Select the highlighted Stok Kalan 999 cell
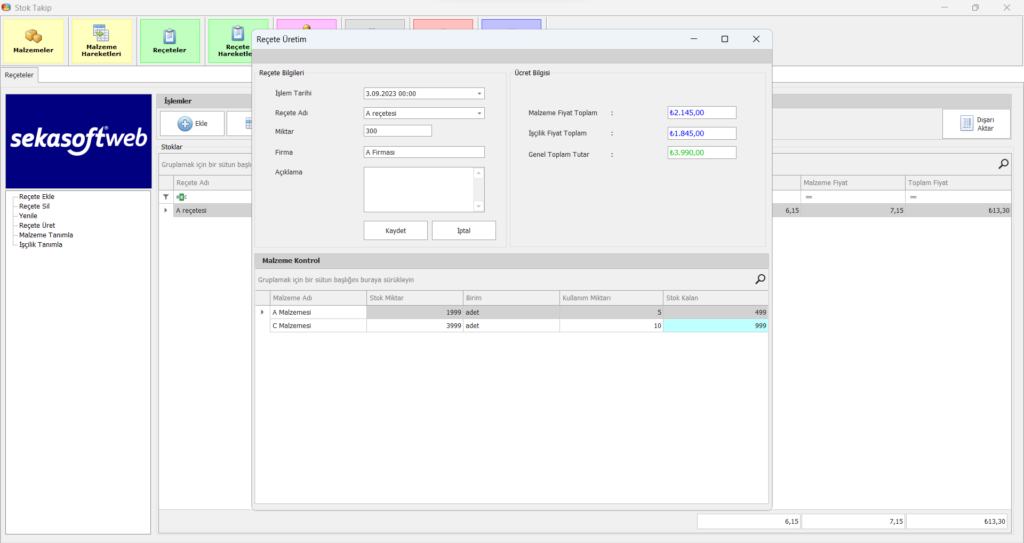Screen dimensions: 1024x543 715,325
